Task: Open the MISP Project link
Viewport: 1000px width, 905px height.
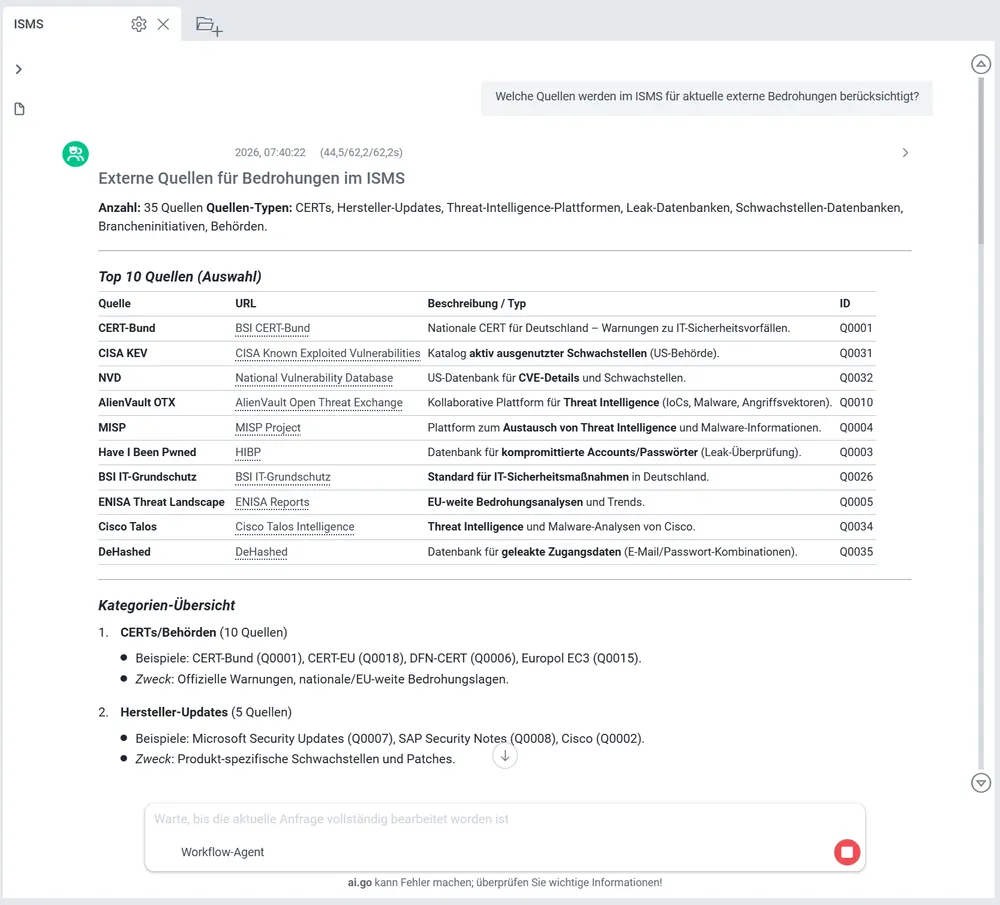Action: [x=268, y=427]
